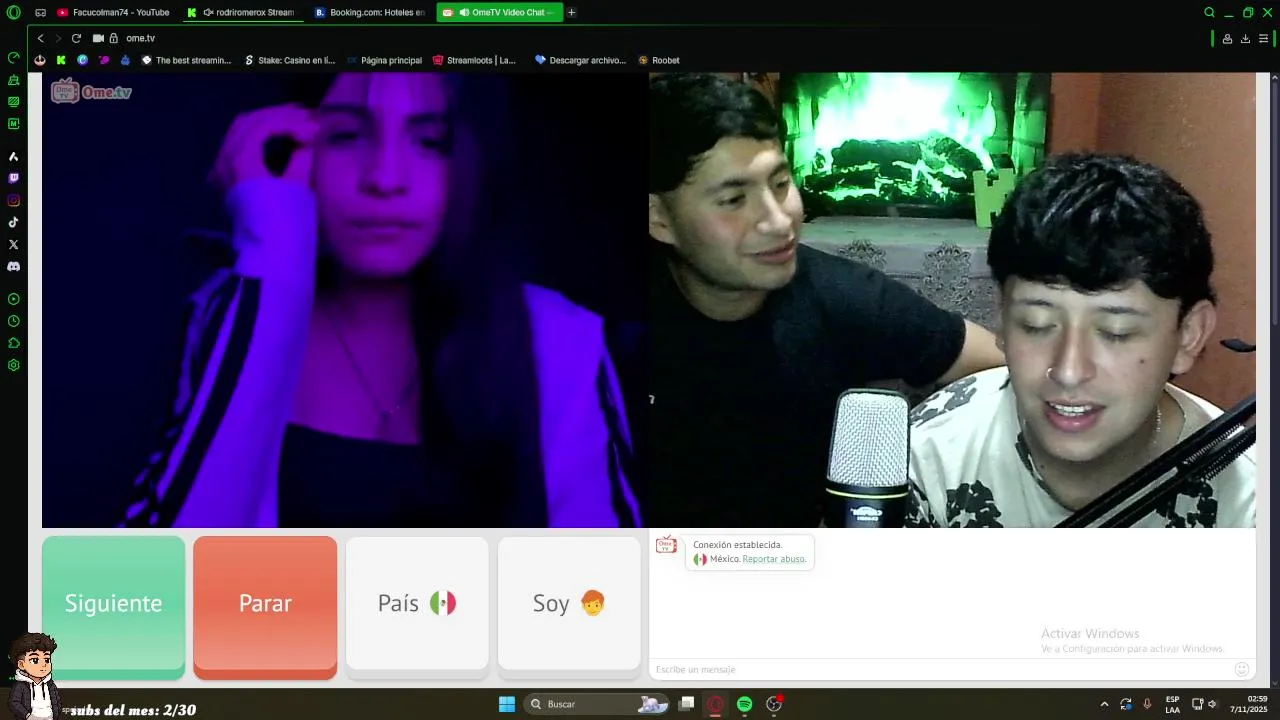Click the ome.tv address bar URL
Image resolution: width=1280 pixels, height=720 pixels.
(140, 38)
